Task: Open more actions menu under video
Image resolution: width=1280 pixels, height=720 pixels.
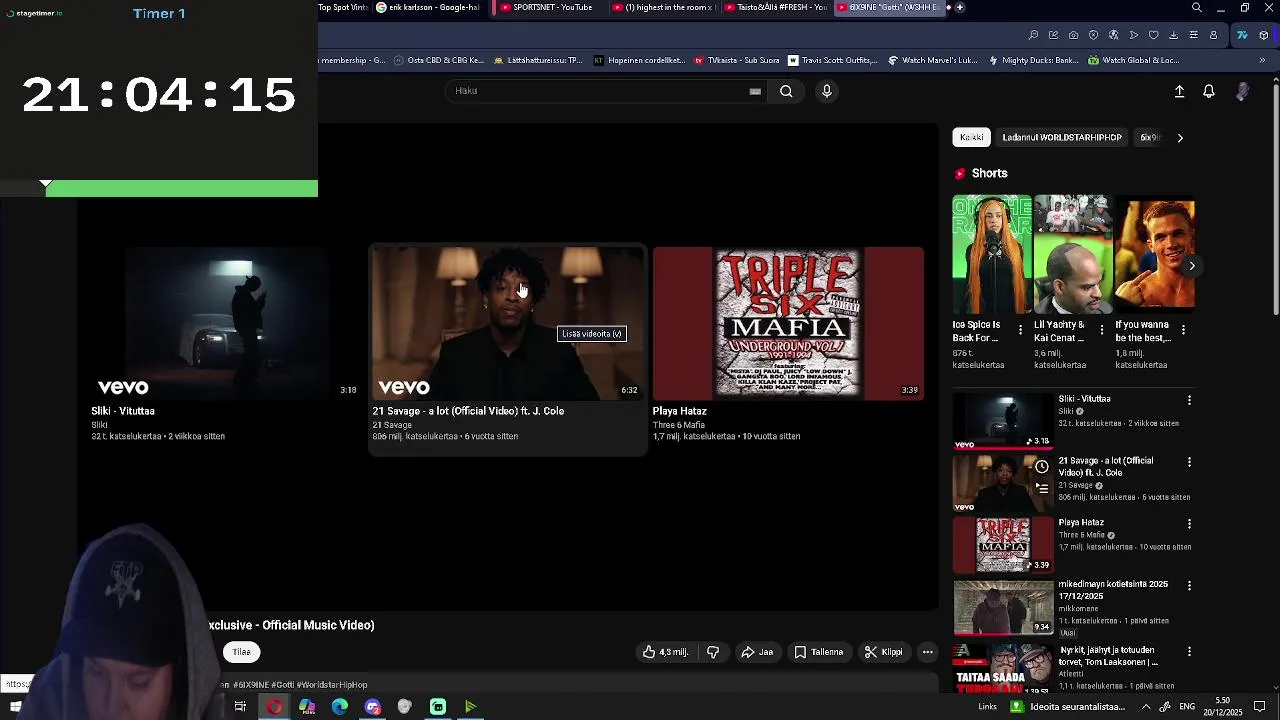Action: (928, 652)
